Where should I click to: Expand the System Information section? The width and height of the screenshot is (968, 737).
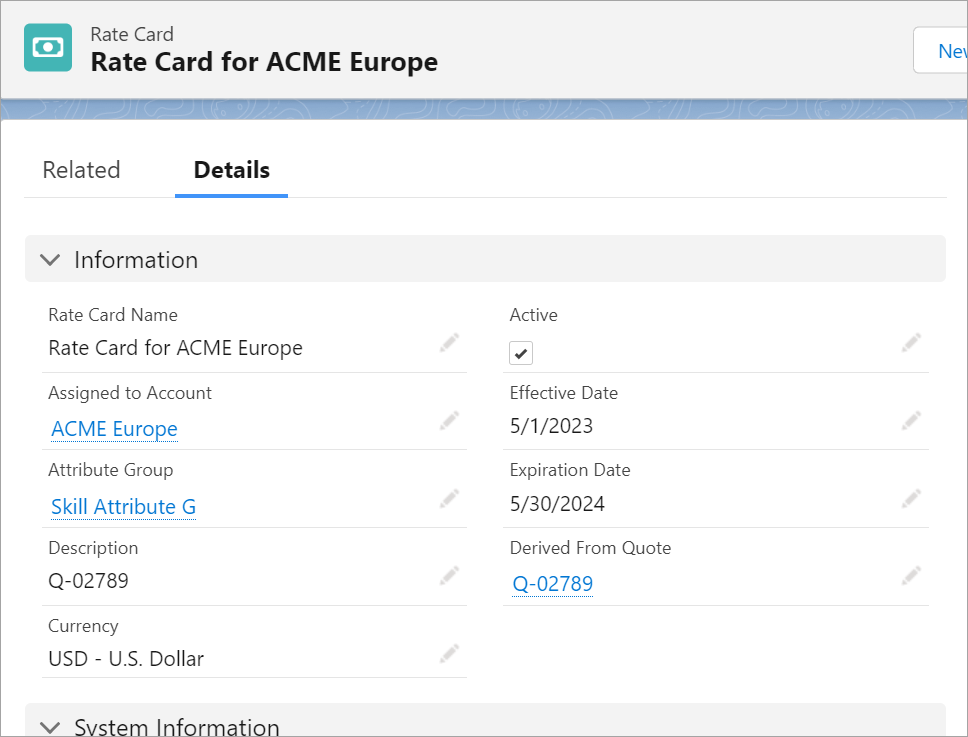click(x=50, y=726)
